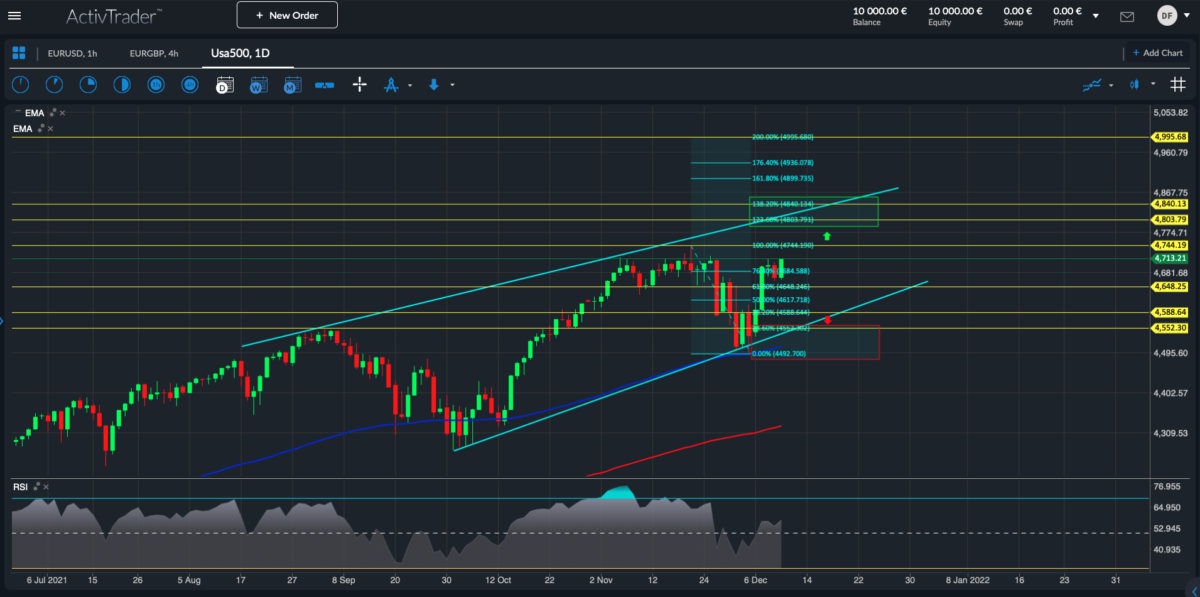Switch to the EURGBP 4h tab
The width and height of the screenshot is (1200, 597).
155,54
